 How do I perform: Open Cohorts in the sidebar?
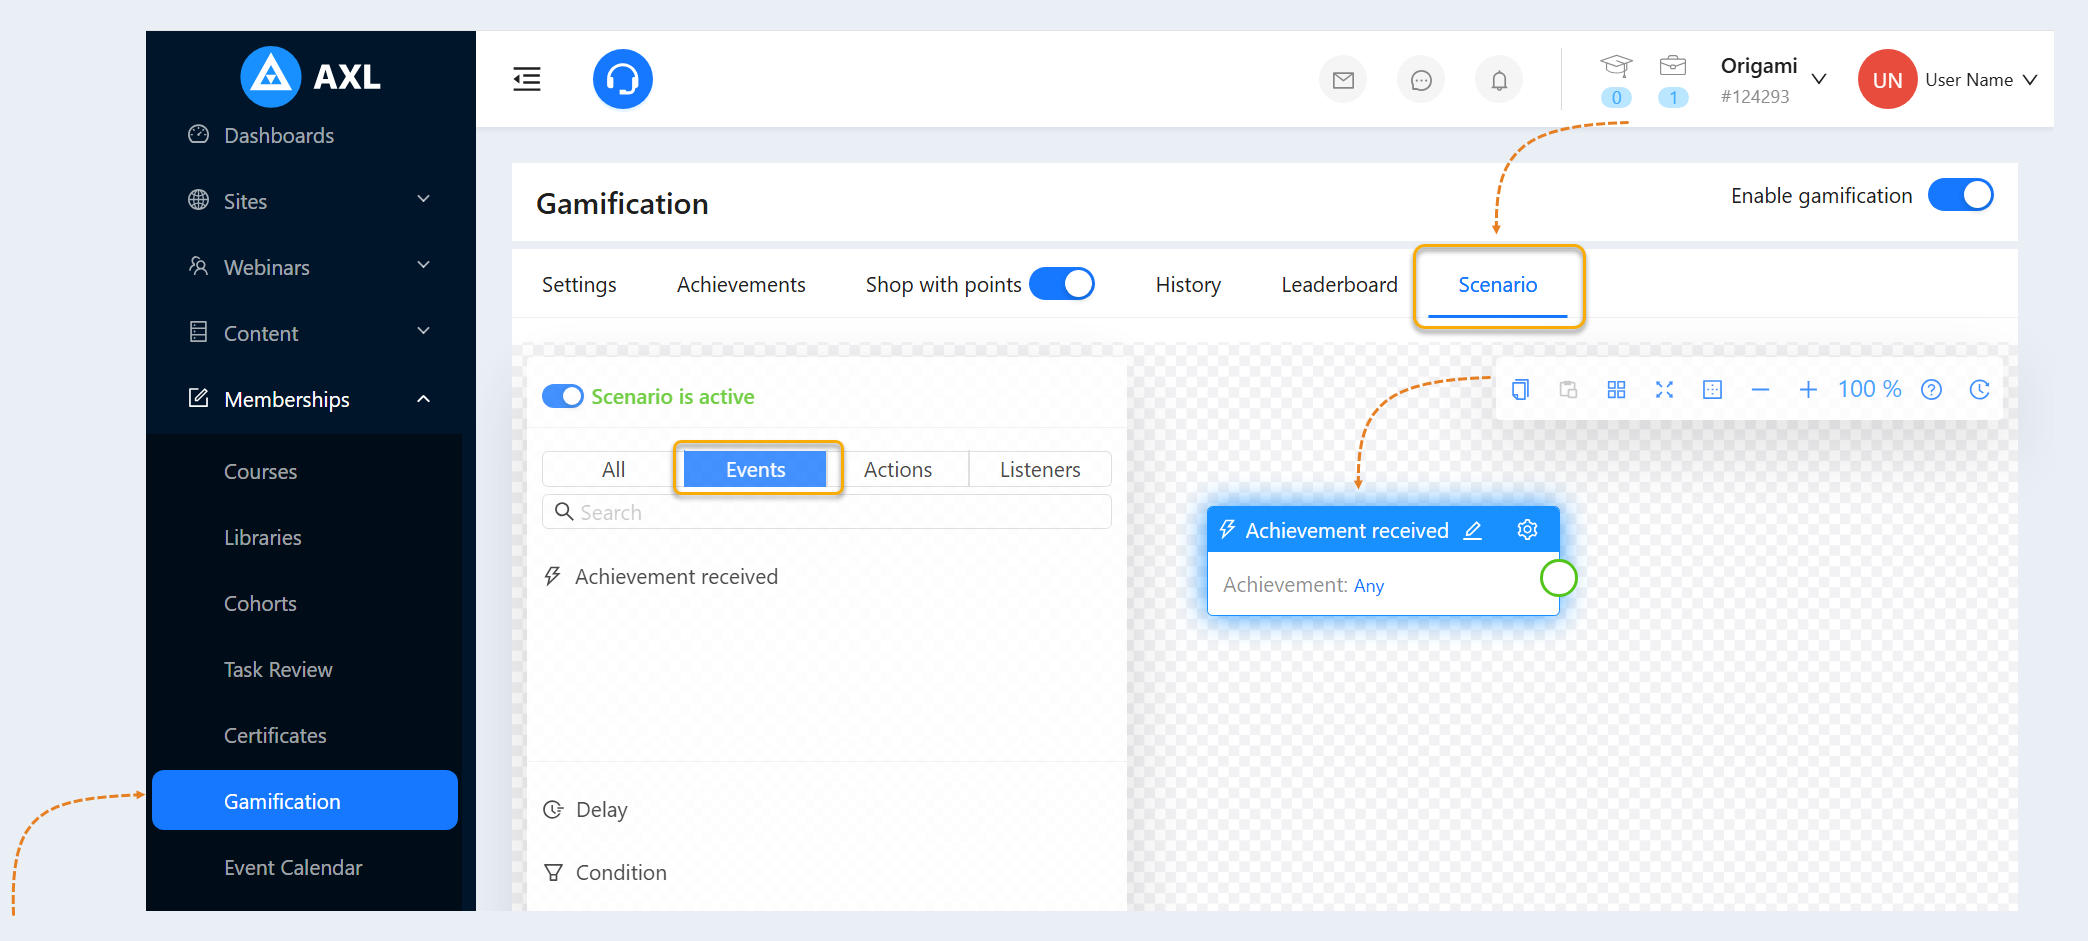coord(260,603)
